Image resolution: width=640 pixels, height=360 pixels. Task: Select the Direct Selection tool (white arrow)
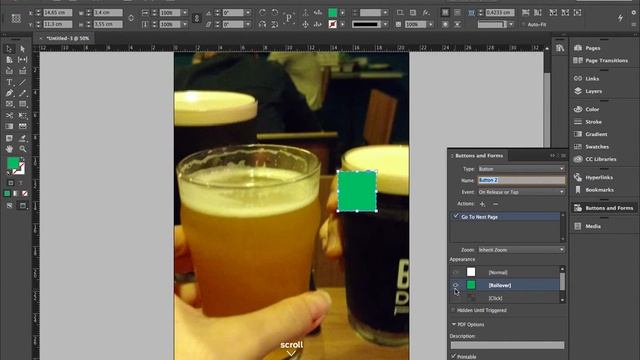pyautogui.click(x=22, y=49)
